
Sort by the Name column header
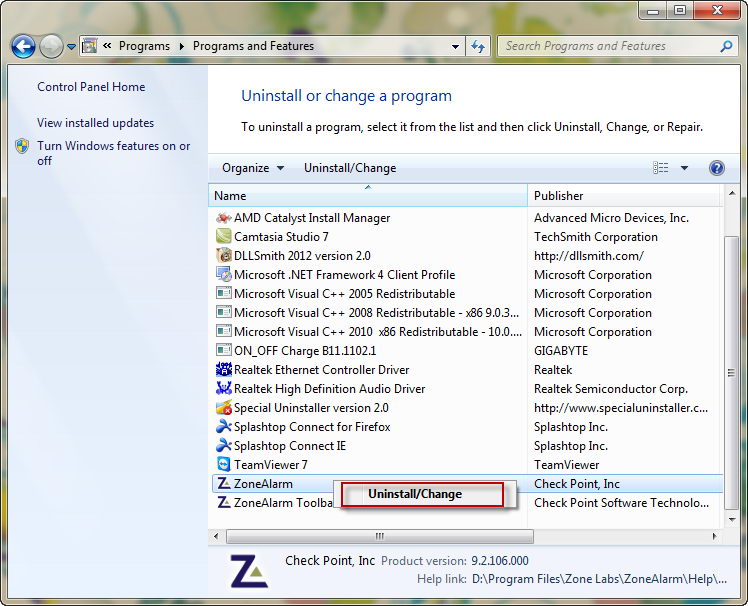tap(368, 196)
